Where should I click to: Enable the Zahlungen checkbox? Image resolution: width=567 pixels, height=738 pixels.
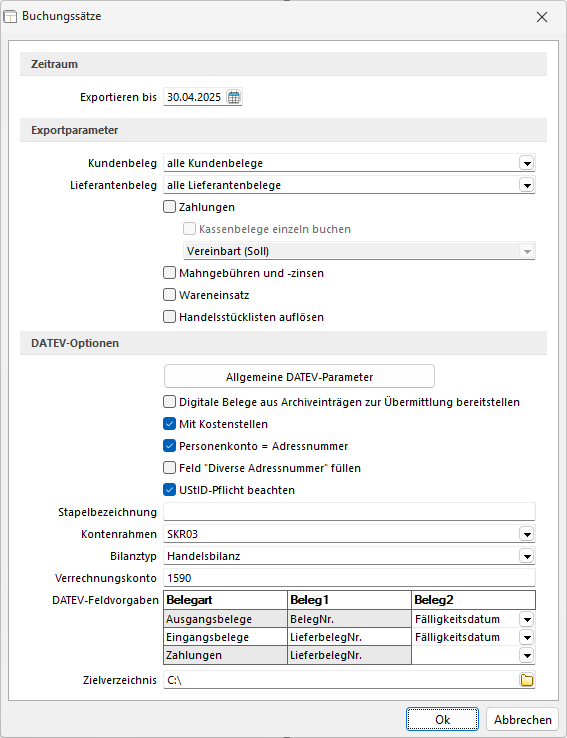(169, 207)
